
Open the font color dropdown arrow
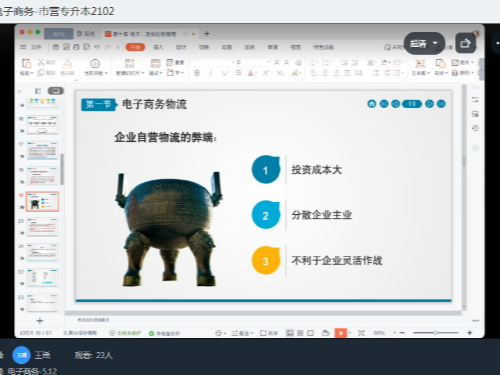256,73
